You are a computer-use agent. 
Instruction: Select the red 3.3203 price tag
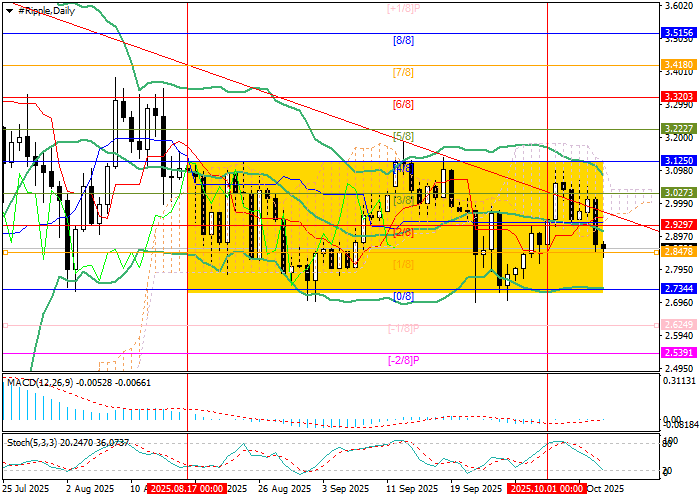(678, 97)
